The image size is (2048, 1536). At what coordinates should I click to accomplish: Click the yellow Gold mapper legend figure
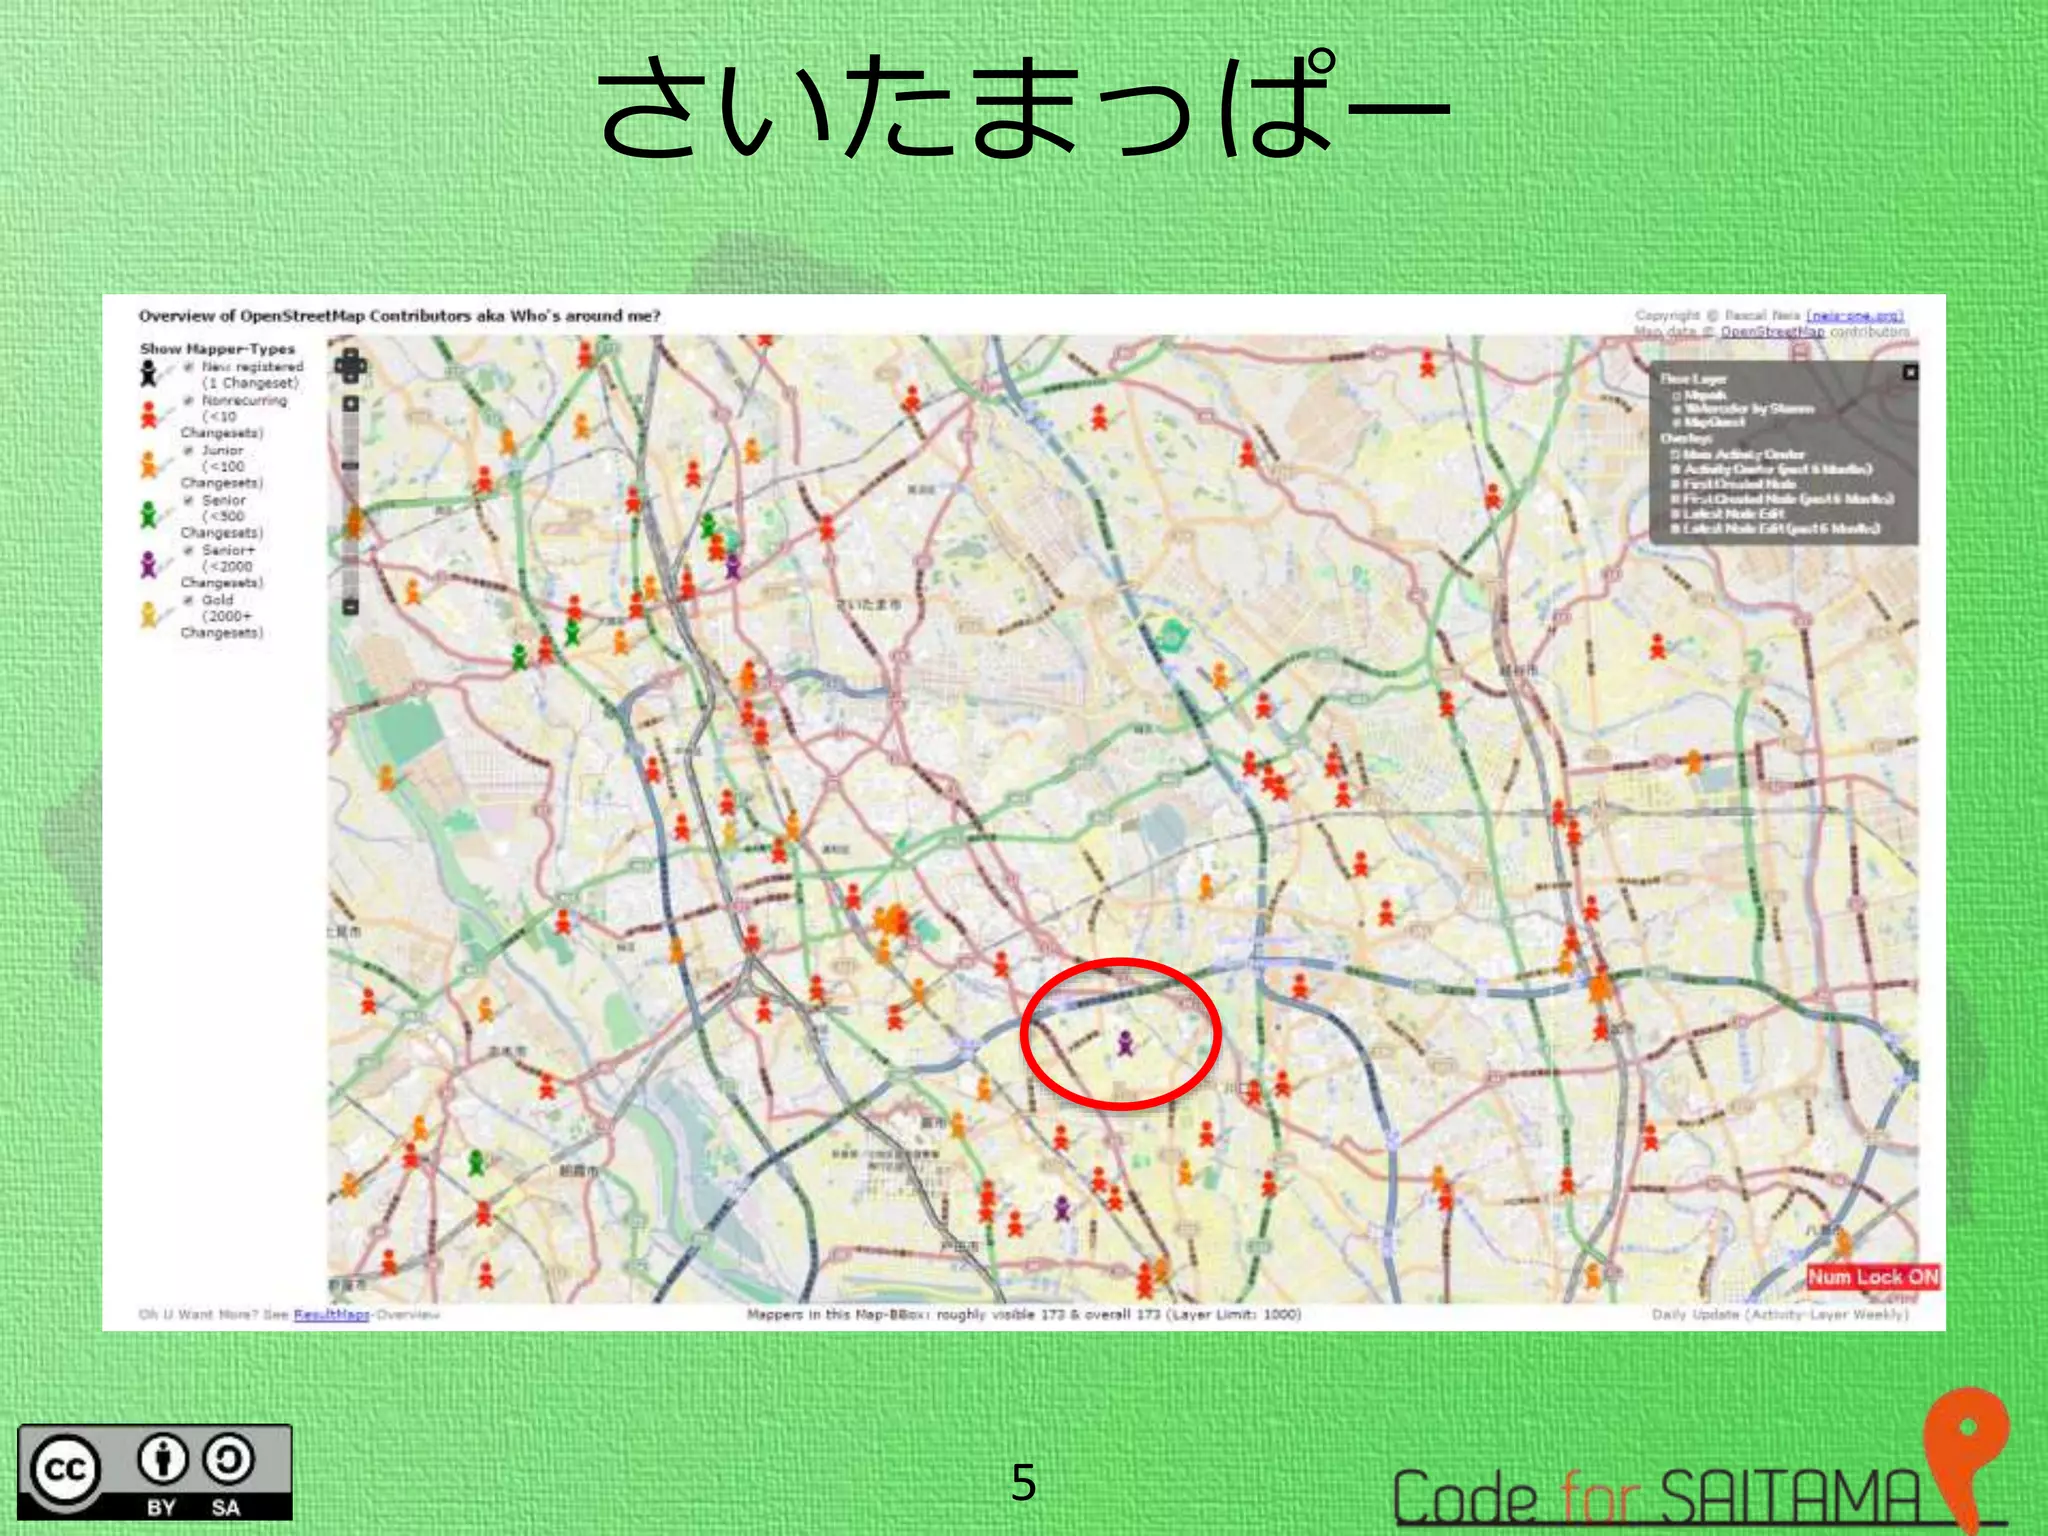pyautogui.click(x=149, y=614)
